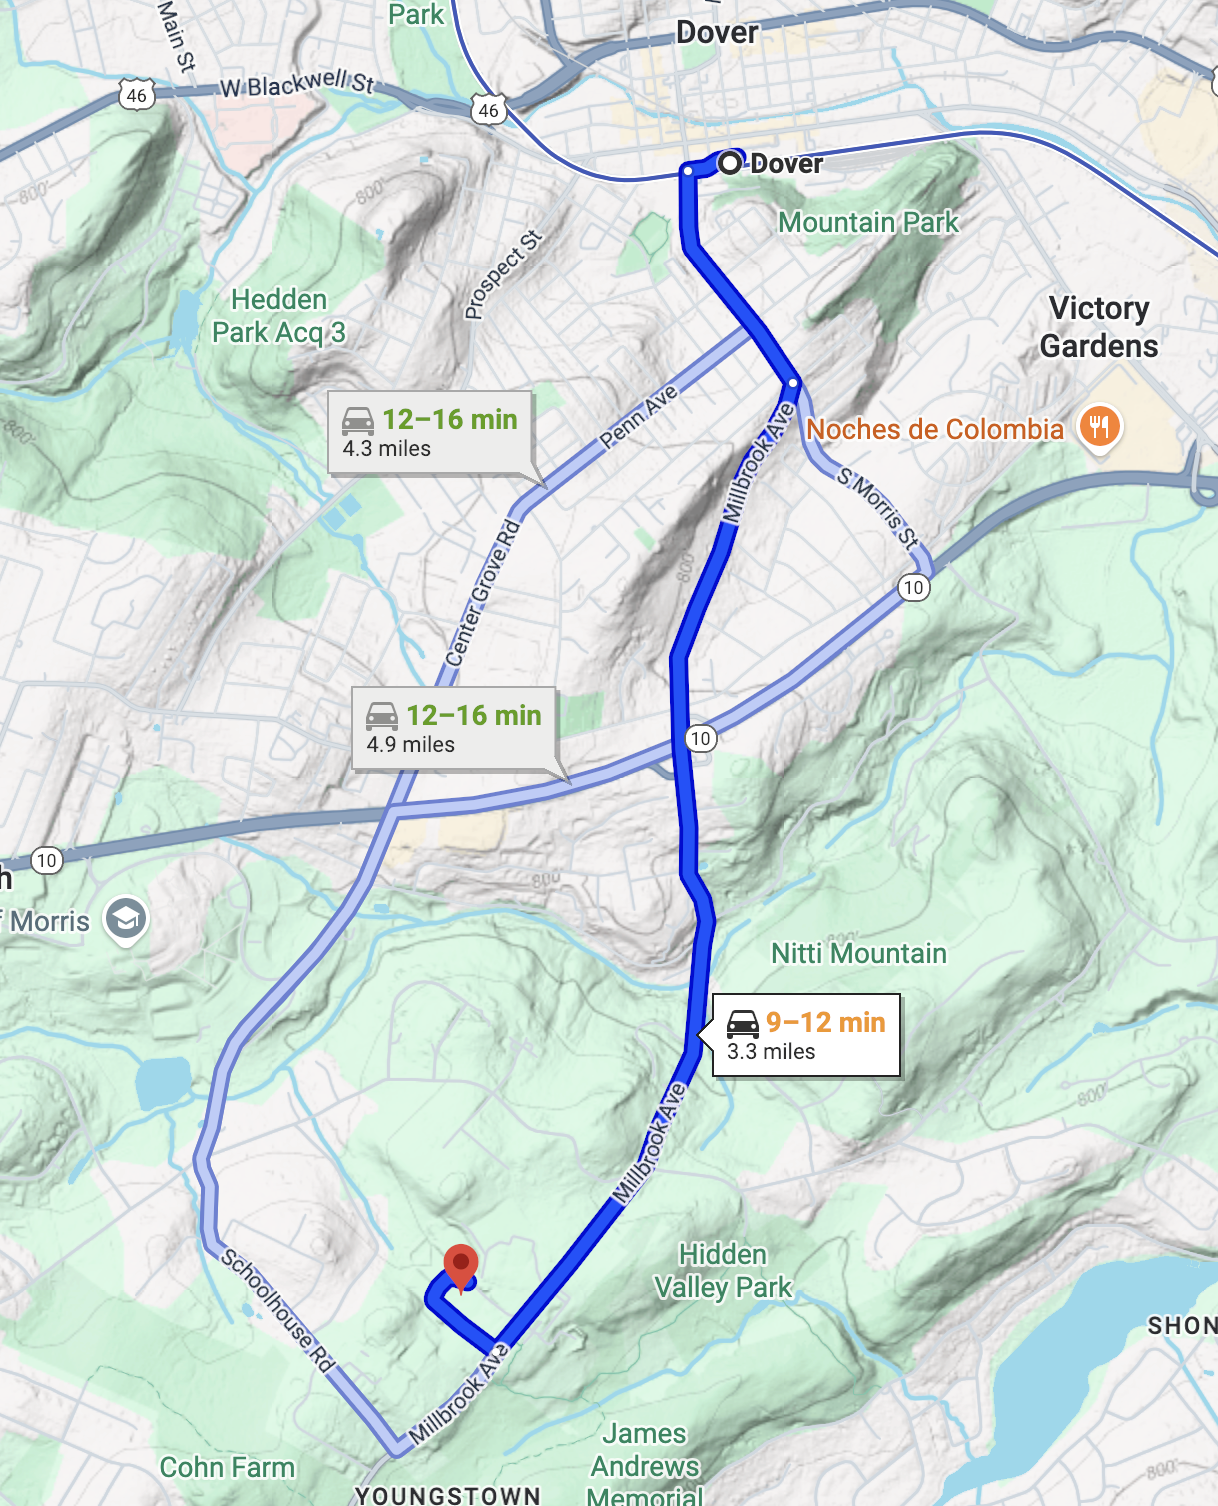
Task: Click the Victory Gardens town label
Action: tap(1099, 327)
